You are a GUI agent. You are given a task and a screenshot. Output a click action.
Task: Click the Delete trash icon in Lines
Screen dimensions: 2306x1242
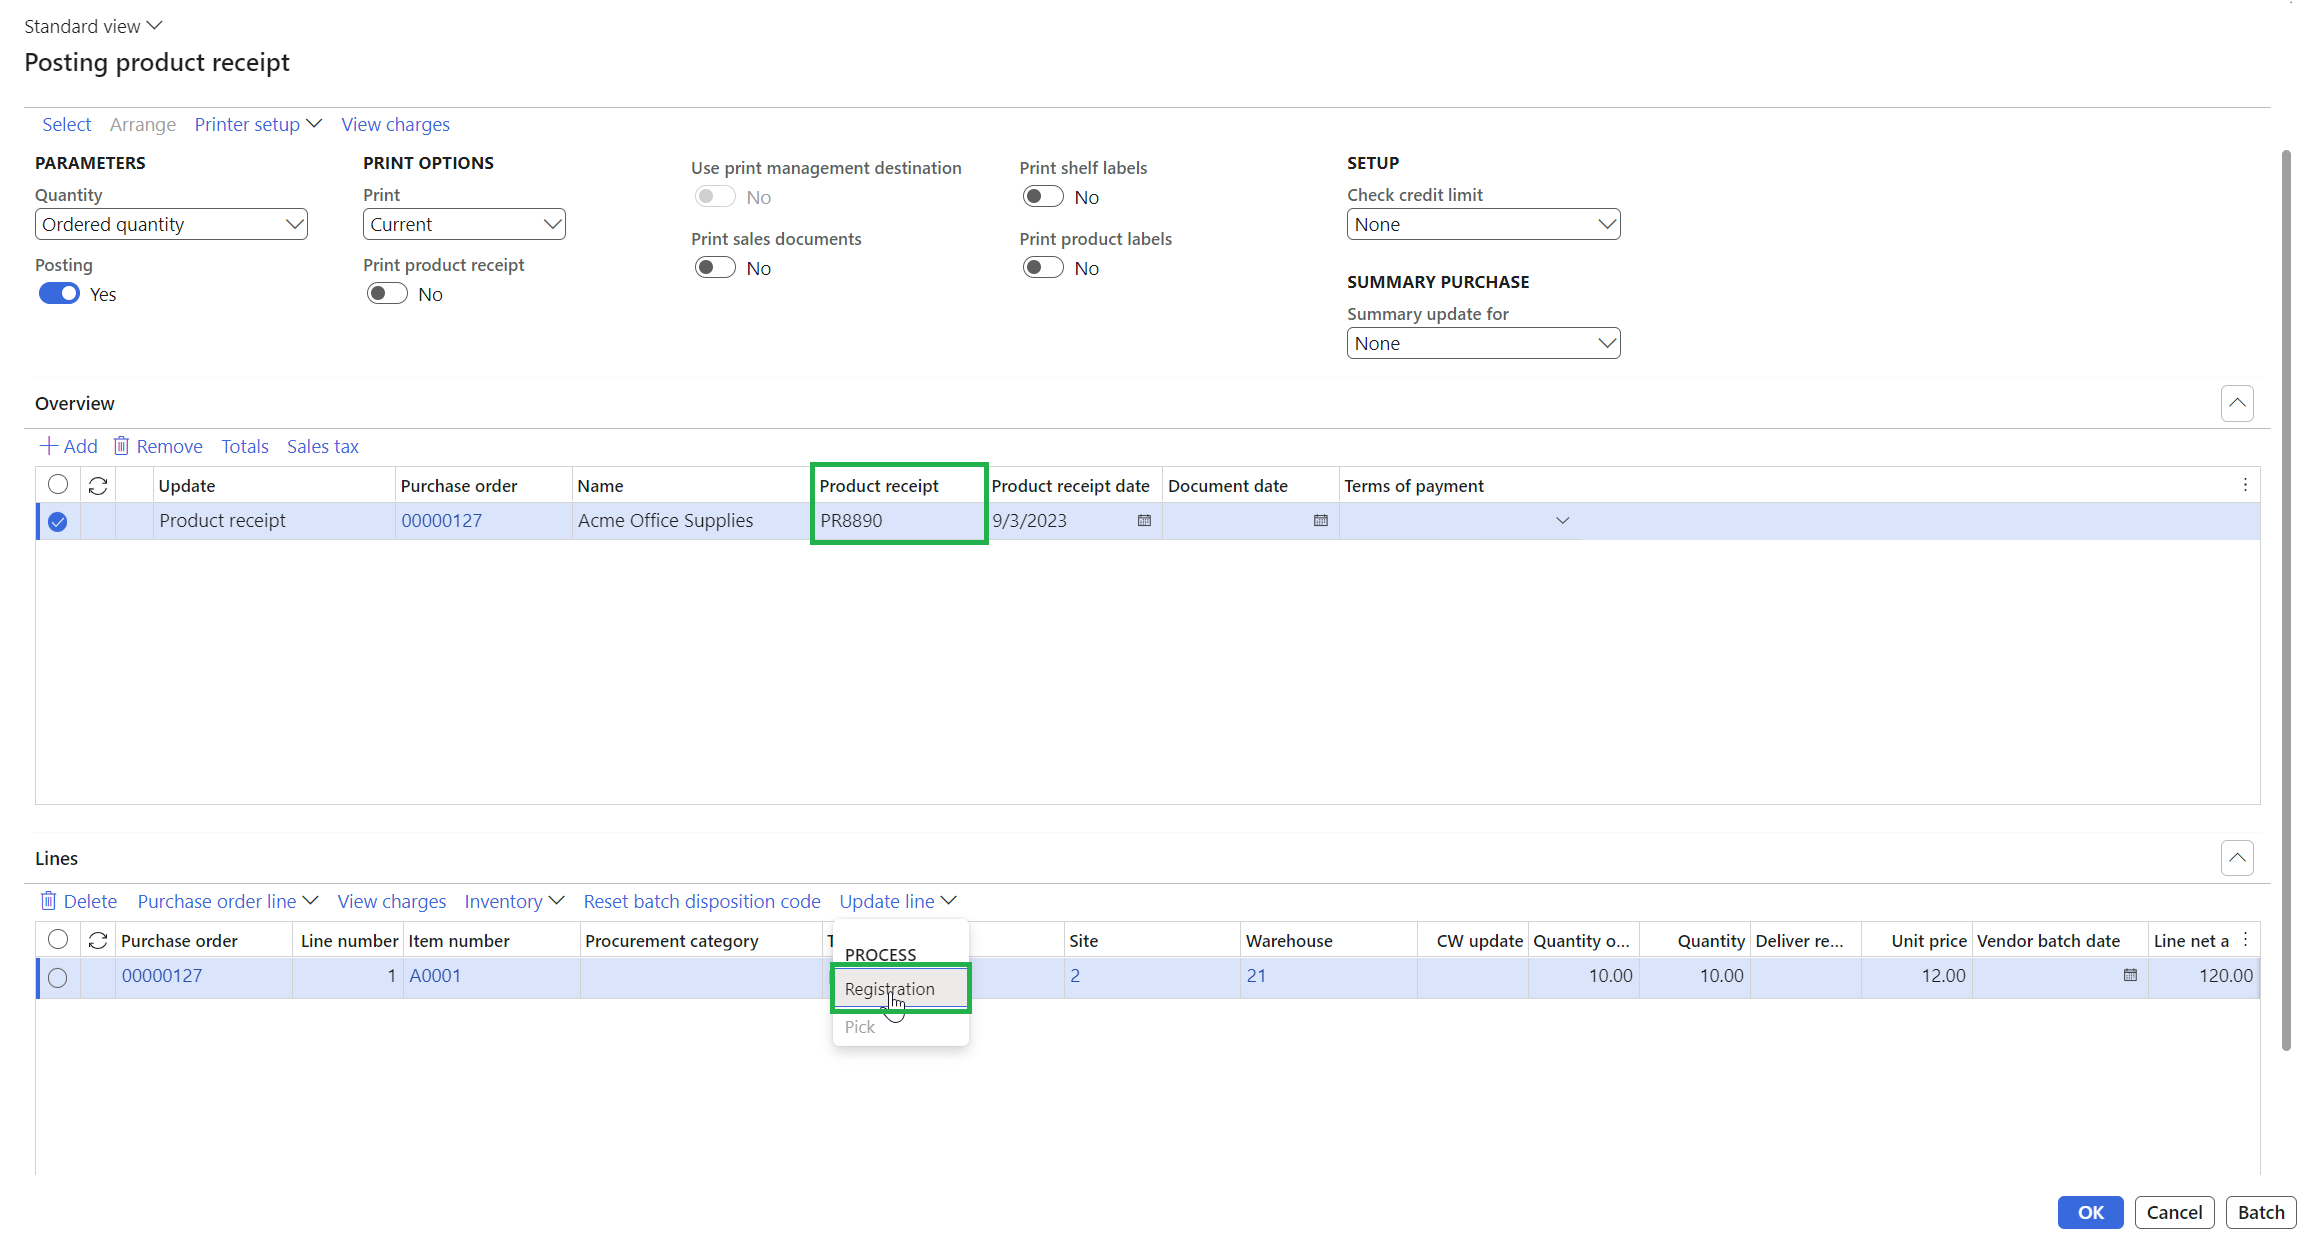click(48, 901)
